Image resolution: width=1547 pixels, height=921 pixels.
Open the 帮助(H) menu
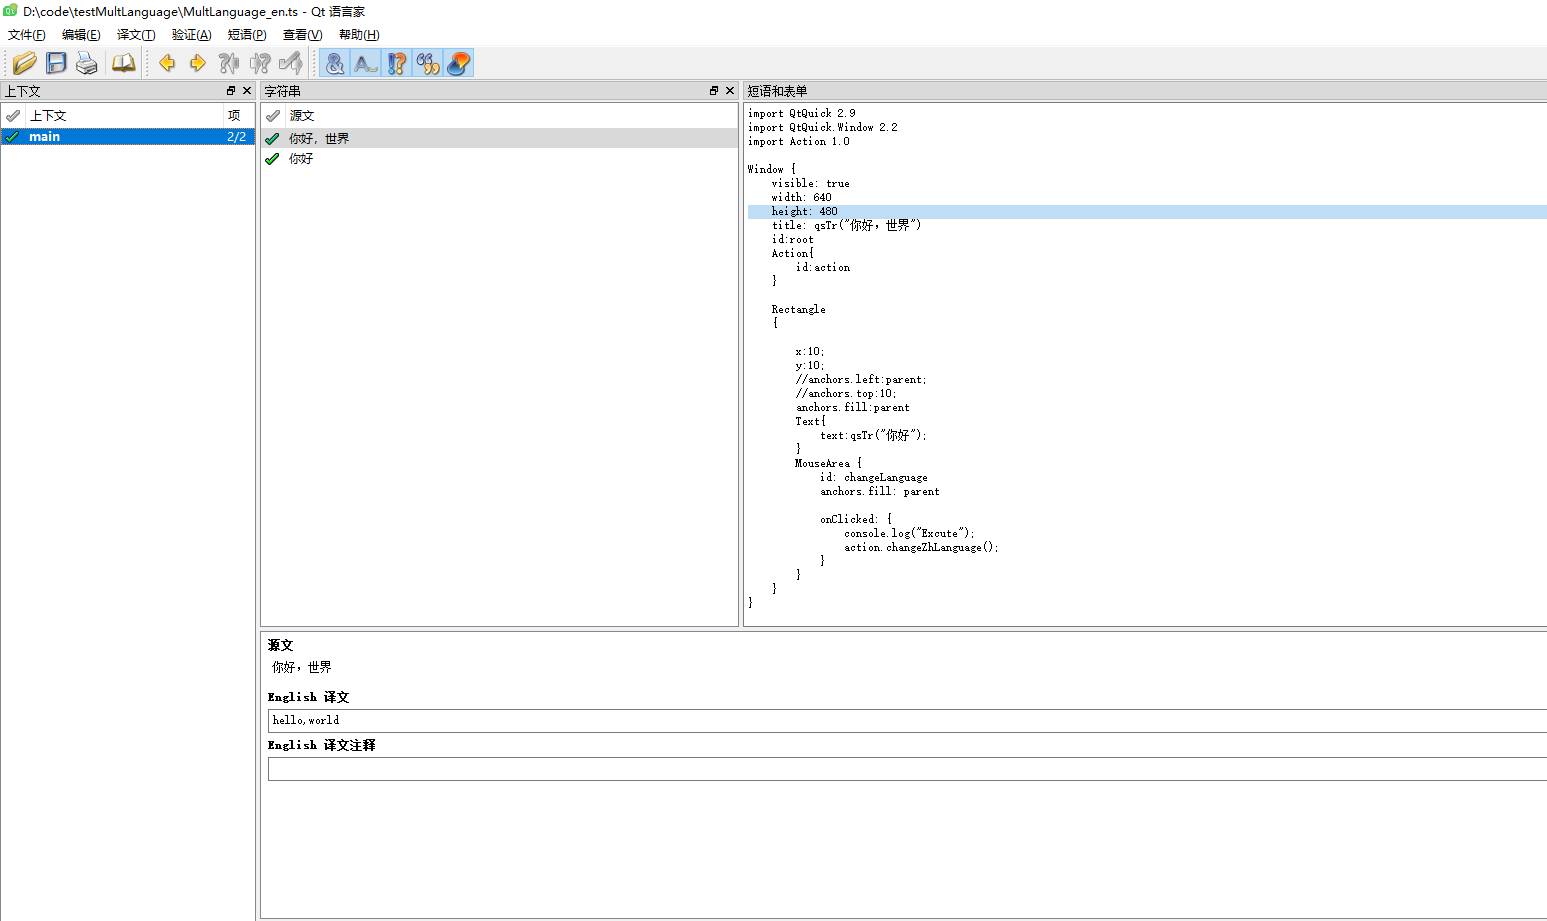click(359, 35)
